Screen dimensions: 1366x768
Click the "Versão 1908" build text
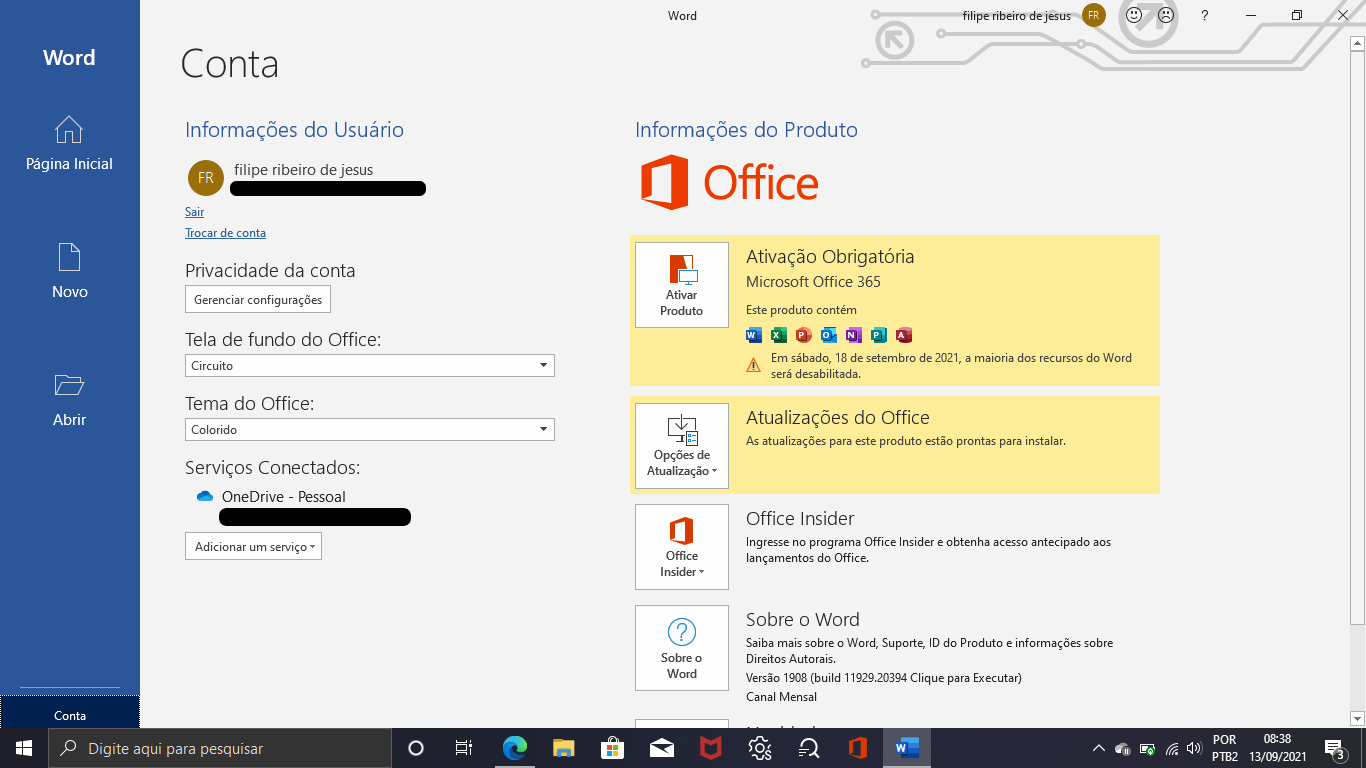tap(884, 678)
